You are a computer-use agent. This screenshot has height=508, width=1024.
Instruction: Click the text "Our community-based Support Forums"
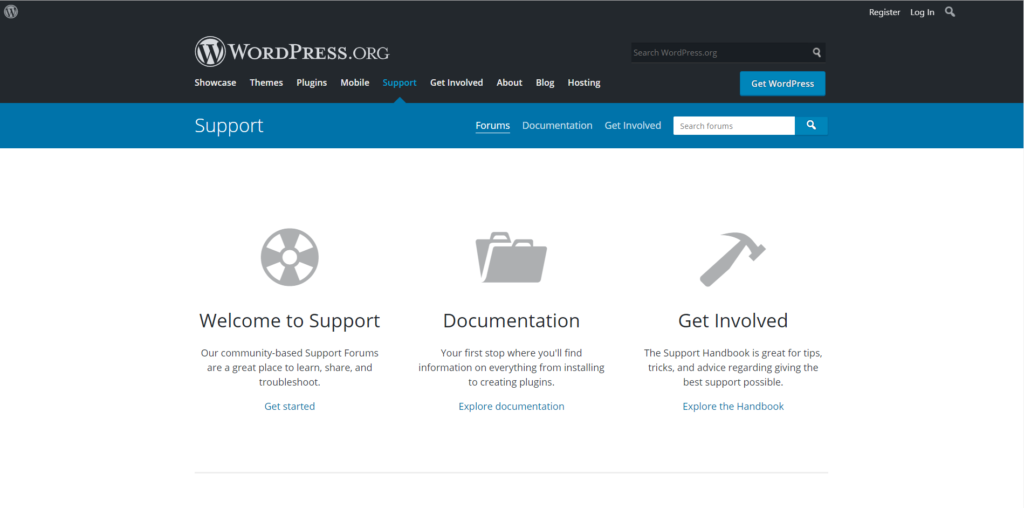pyautogui.click(x=289, y=353)
